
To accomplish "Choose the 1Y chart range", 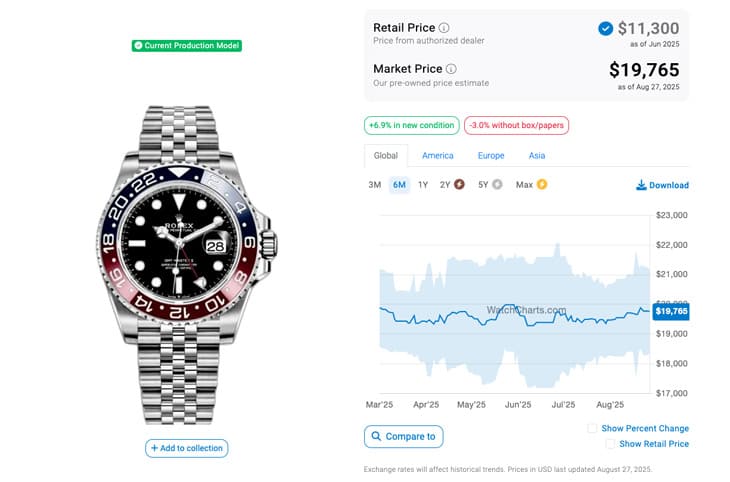I will [423, 185].
